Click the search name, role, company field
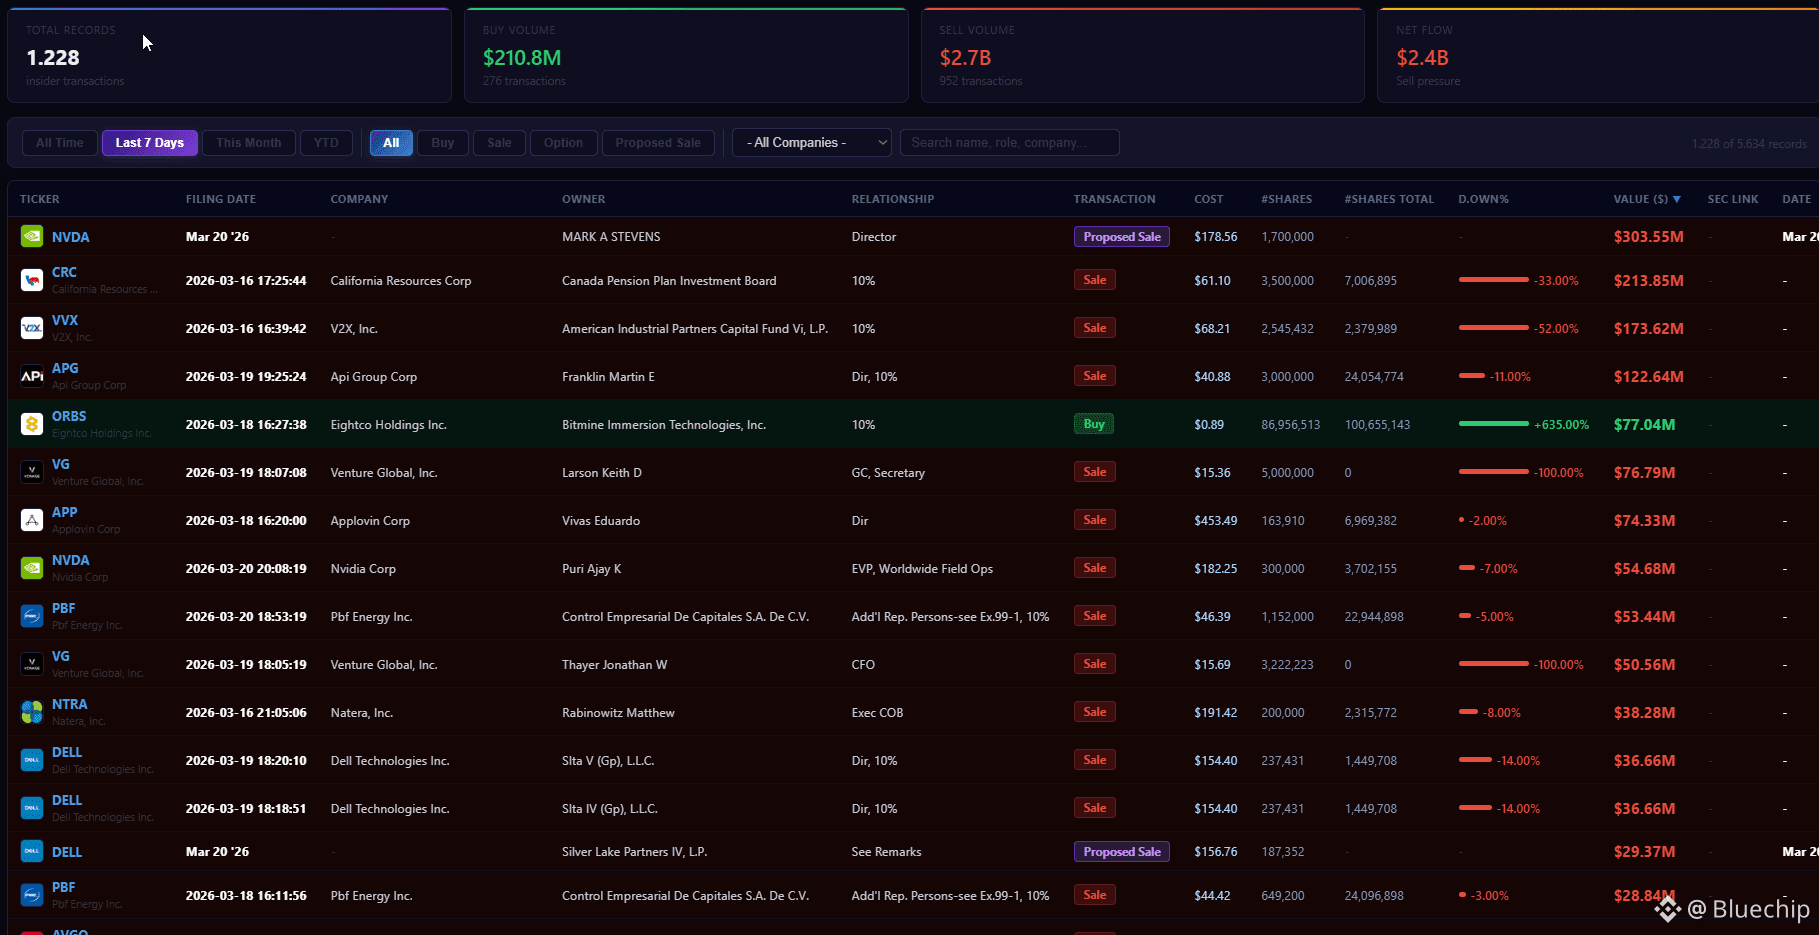Image resolution: width=1819 pixels, height=935 pixels. (x=1009, y=143)
